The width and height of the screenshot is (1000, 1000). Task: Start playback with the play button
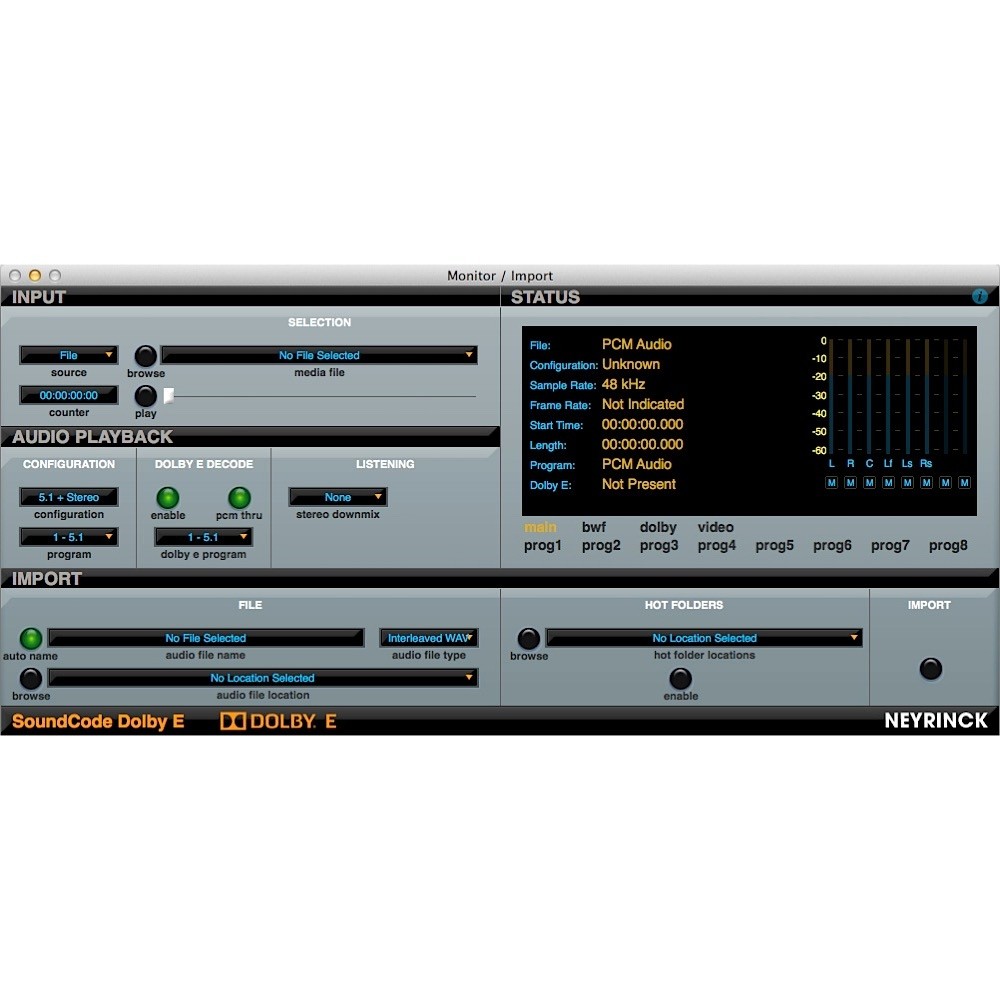point(145,396)
